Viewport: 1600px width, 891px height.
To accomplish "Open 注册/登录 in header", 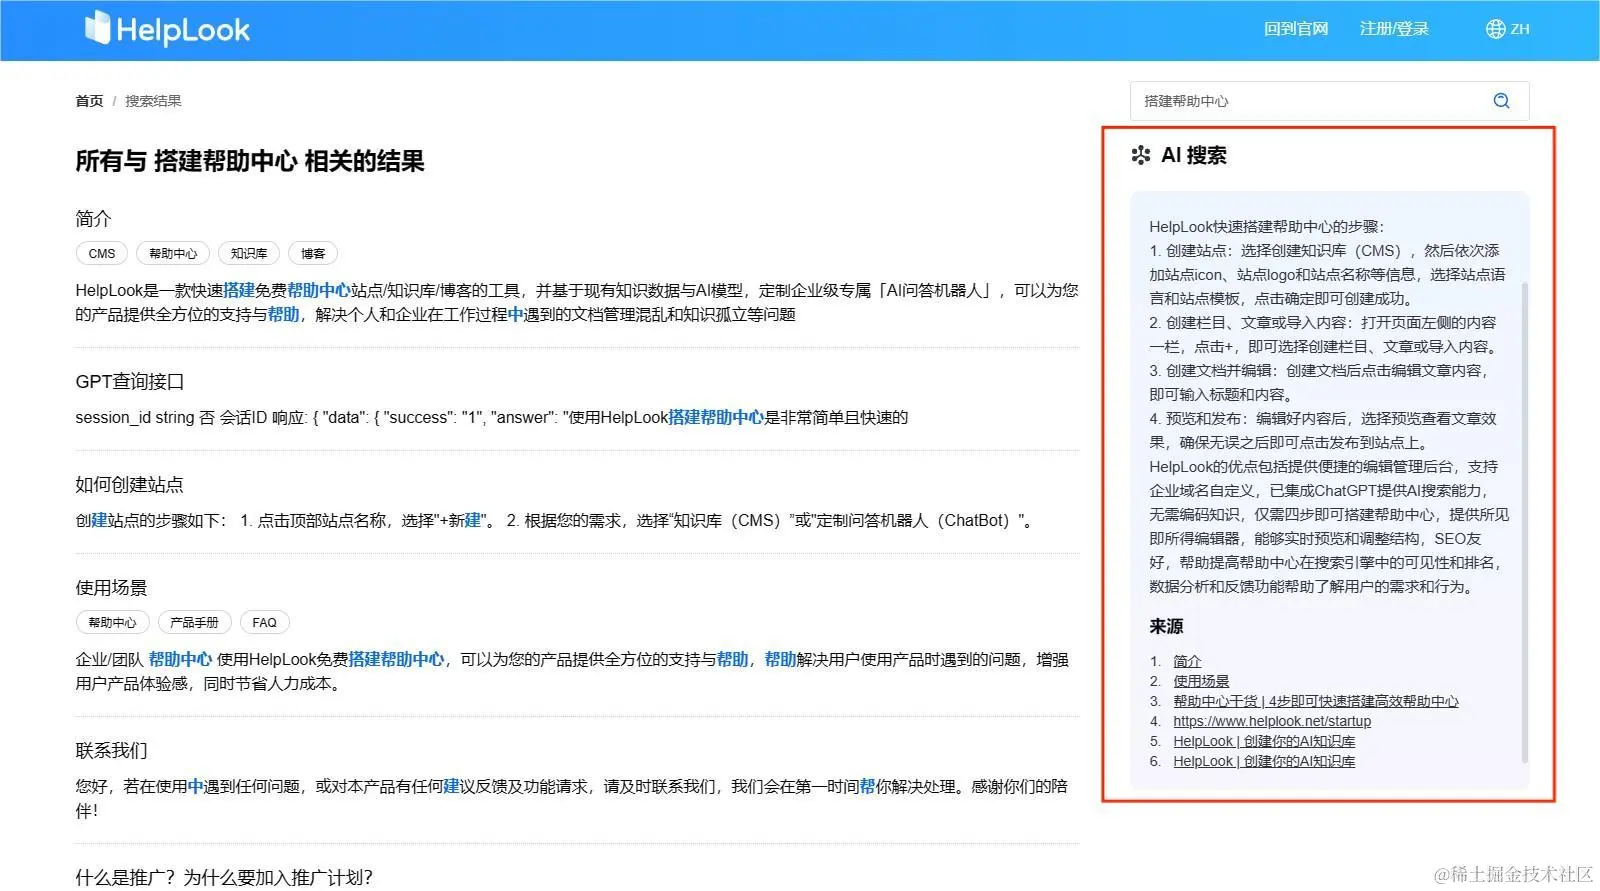I will 1394,29.
